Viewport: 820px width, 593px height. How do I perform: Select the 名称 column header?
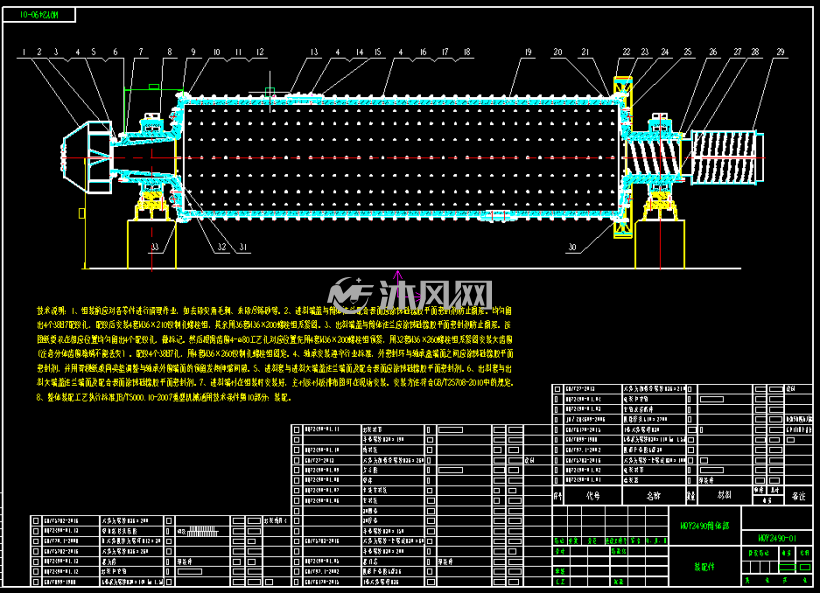(x=654, y=496)
